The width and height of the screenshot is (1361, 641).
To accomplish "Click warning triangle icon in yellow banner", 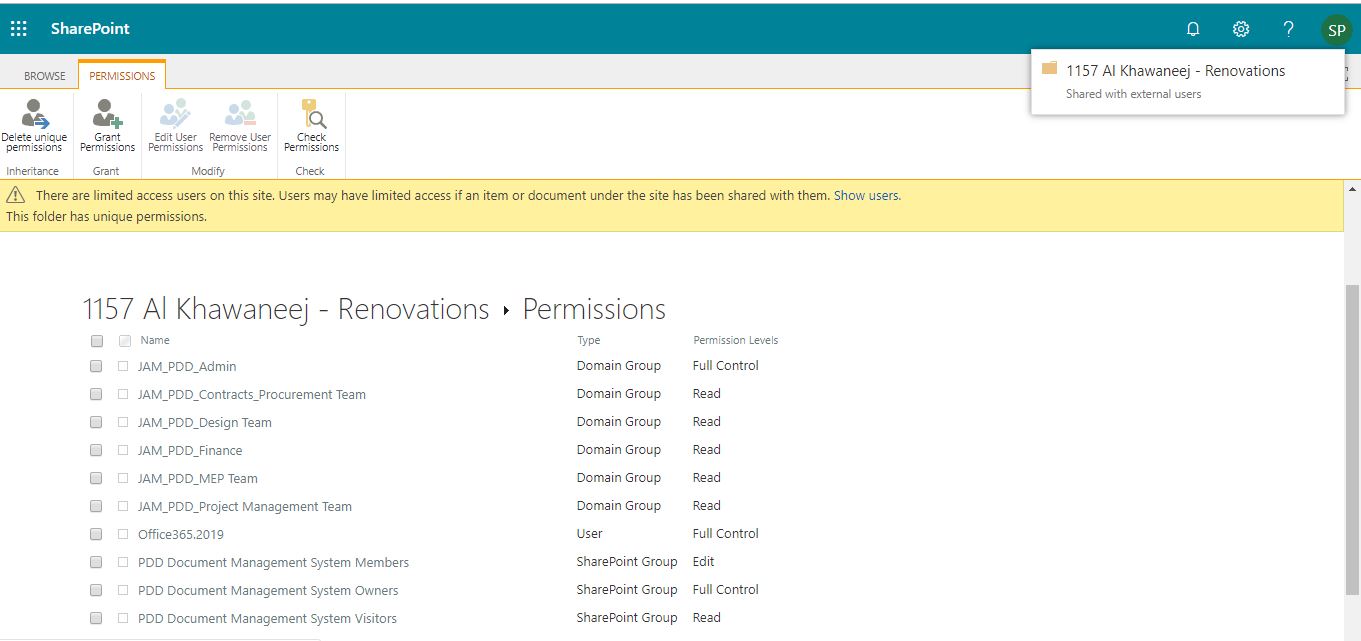I will [16, 195].
